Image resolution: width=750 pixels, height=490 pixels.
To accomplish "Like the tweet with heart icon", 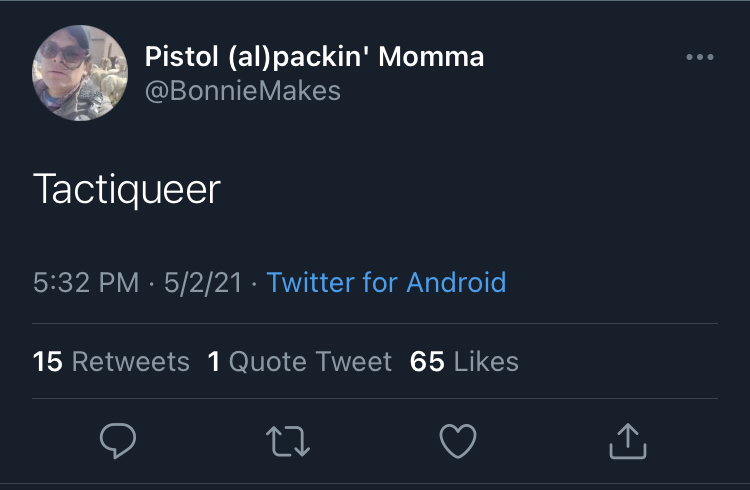I will coord(458,441).
